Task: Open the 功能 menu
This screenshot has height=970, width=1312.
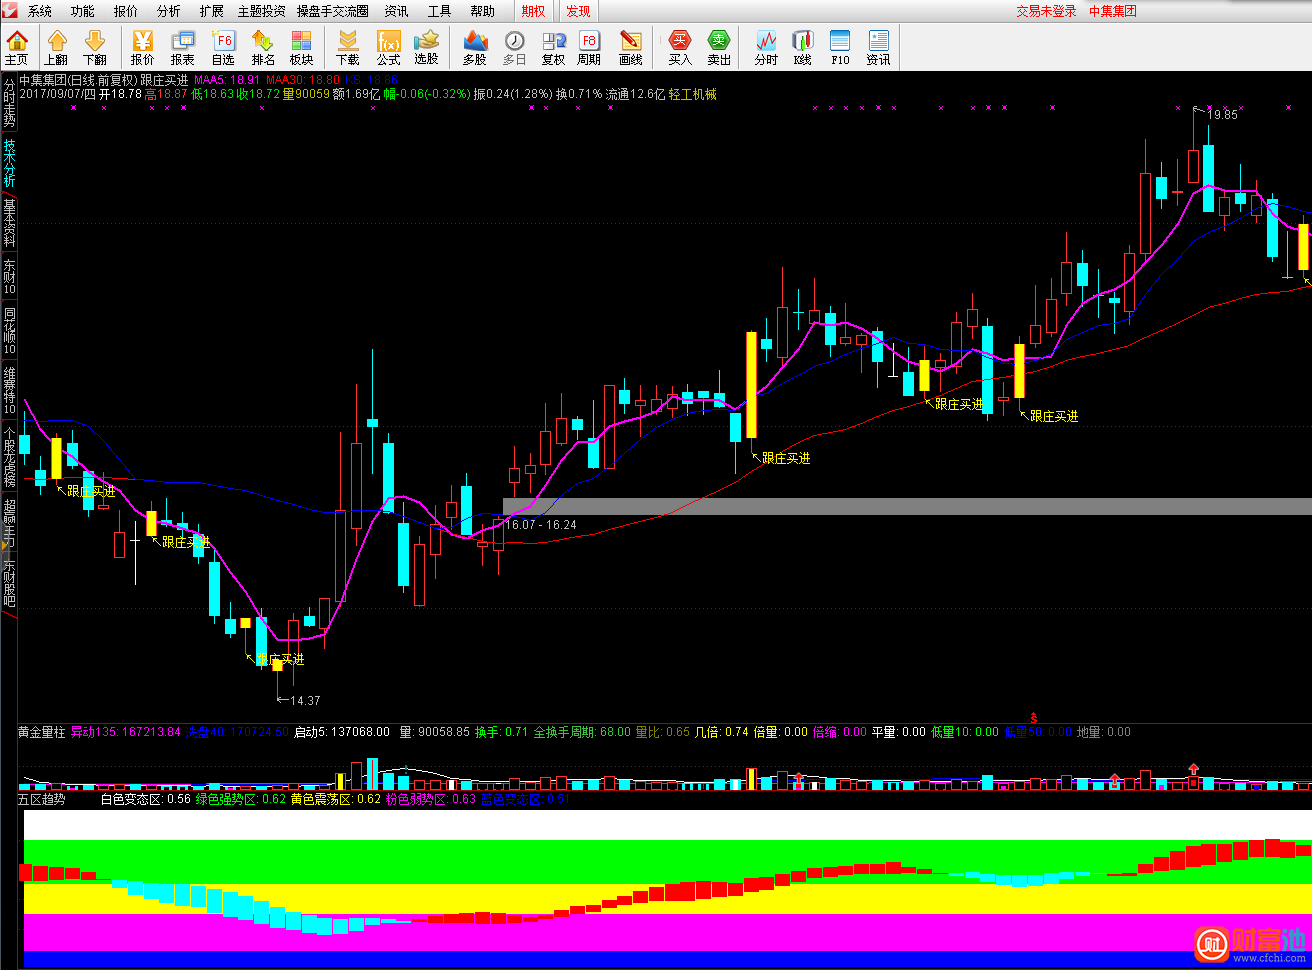Action: point(83,11)
